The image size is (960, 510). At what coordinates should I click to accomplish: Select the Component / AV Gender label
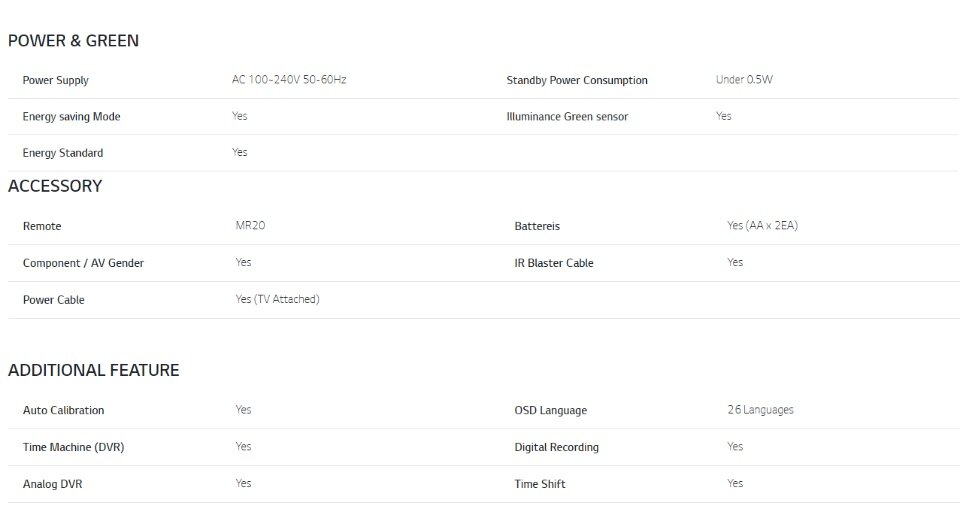pyautogui.click(x=83, y=263)
